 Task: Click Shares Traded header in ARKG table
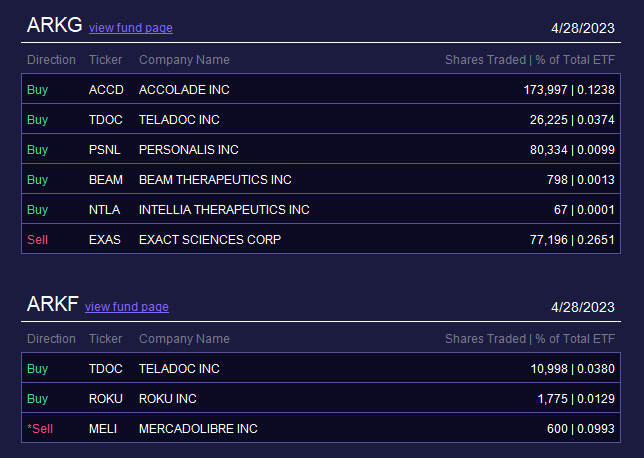(x=485, y=60)
